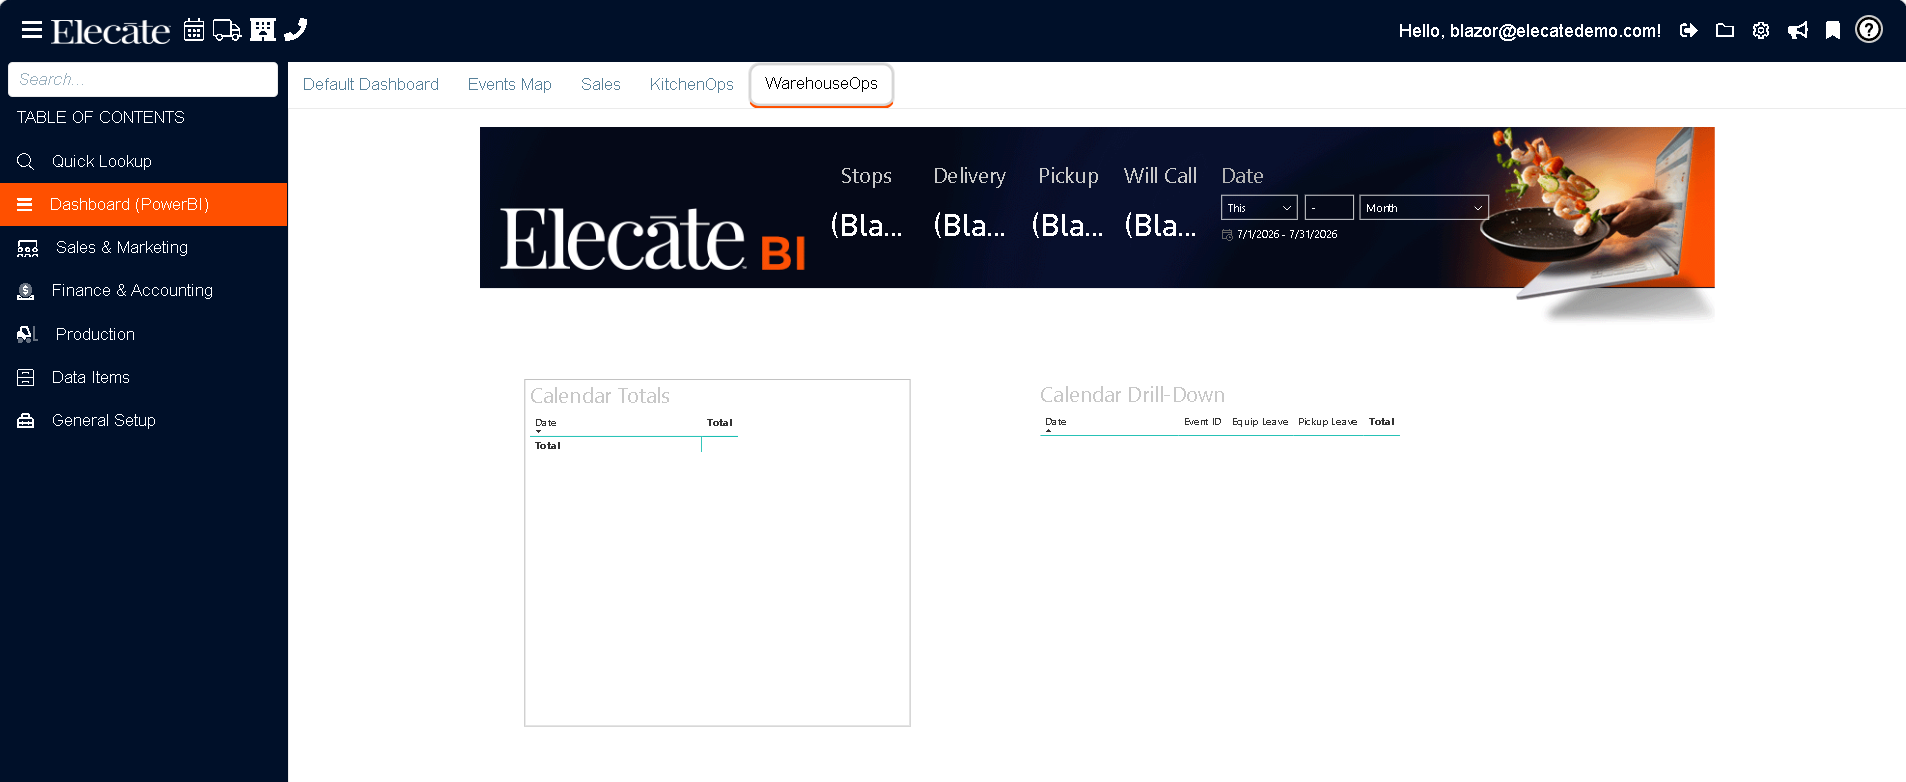This screenshot has width=1906, height=782.
Task: Click the "Calendar Totals" table title
Action: pos(600,396)
